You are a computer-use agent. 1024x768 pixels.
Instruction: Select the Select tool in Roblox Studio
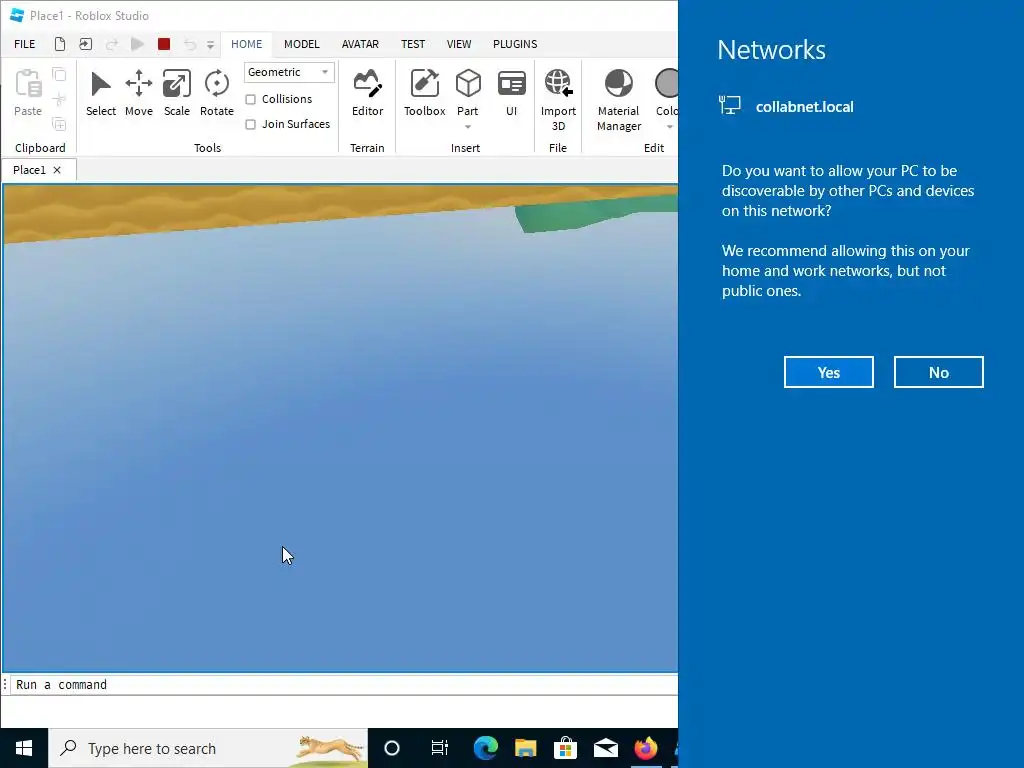(x=101, y=94)
